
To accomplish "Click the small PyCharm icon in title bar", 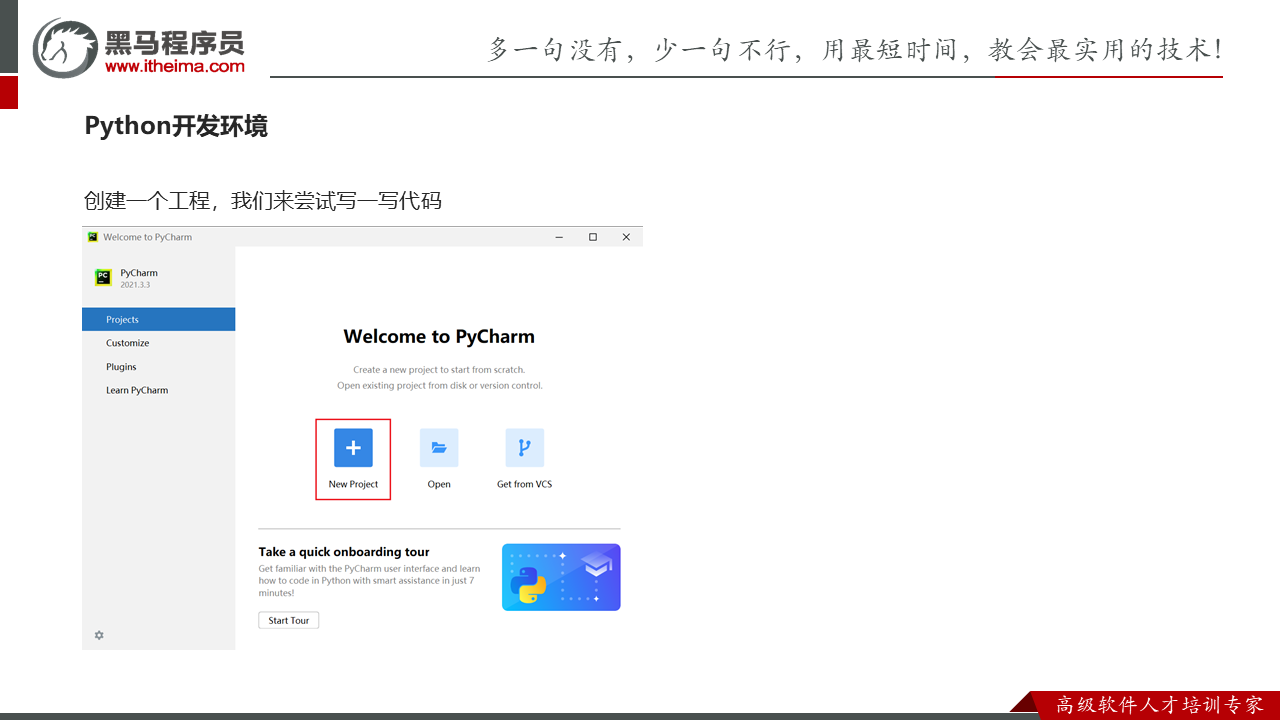I will (x=93, y=237).
